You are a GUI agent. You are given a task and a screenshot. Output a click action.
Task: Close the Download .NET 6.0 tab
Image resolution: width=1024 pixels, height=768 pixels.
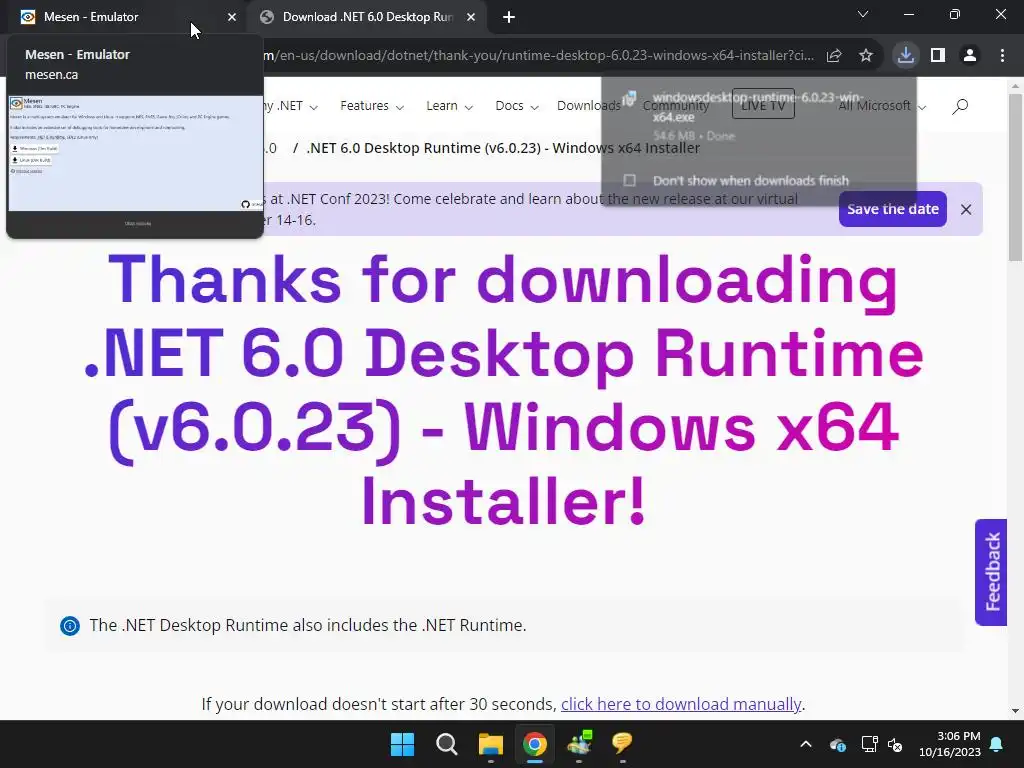pyautogui.click(x=471, y=17)
